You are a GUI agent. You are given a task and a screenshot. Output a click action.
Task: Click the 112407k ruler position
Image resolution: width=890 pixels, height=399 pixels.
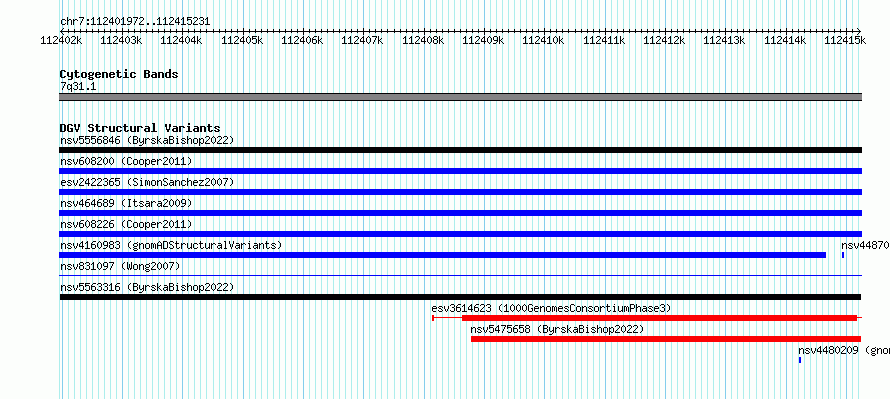363,40
